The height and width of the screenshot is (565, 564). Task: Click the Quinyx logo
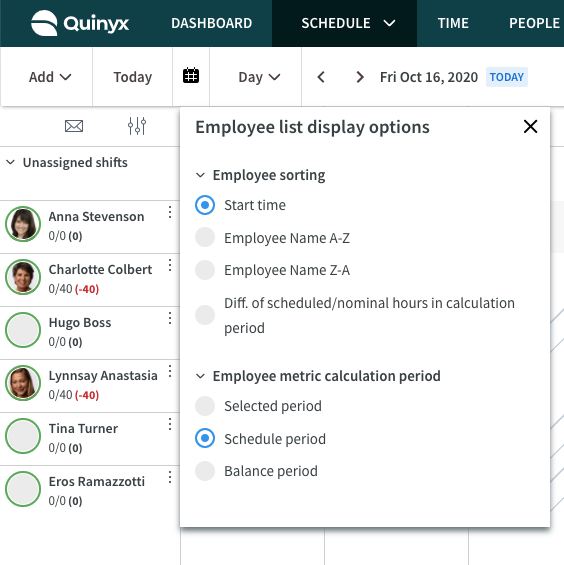point(80,23)
